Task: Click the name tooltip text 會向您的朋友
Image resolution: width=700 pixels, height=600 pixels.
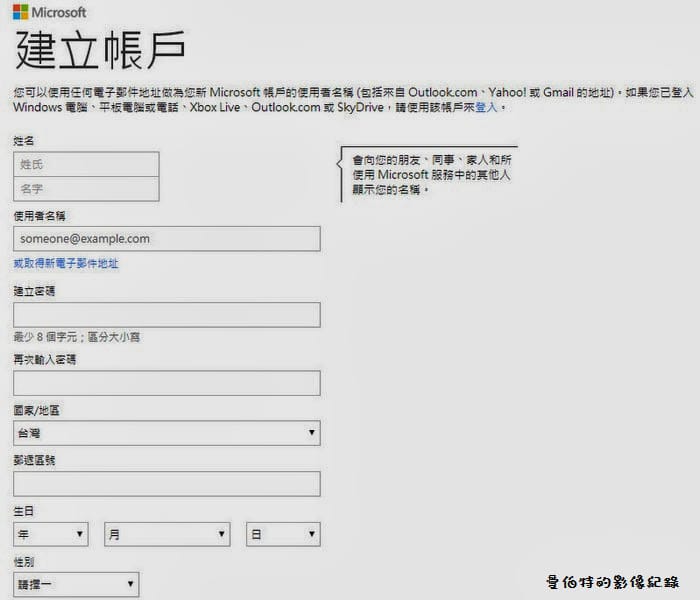Action: pyautogui.click(x=431, y=175)
